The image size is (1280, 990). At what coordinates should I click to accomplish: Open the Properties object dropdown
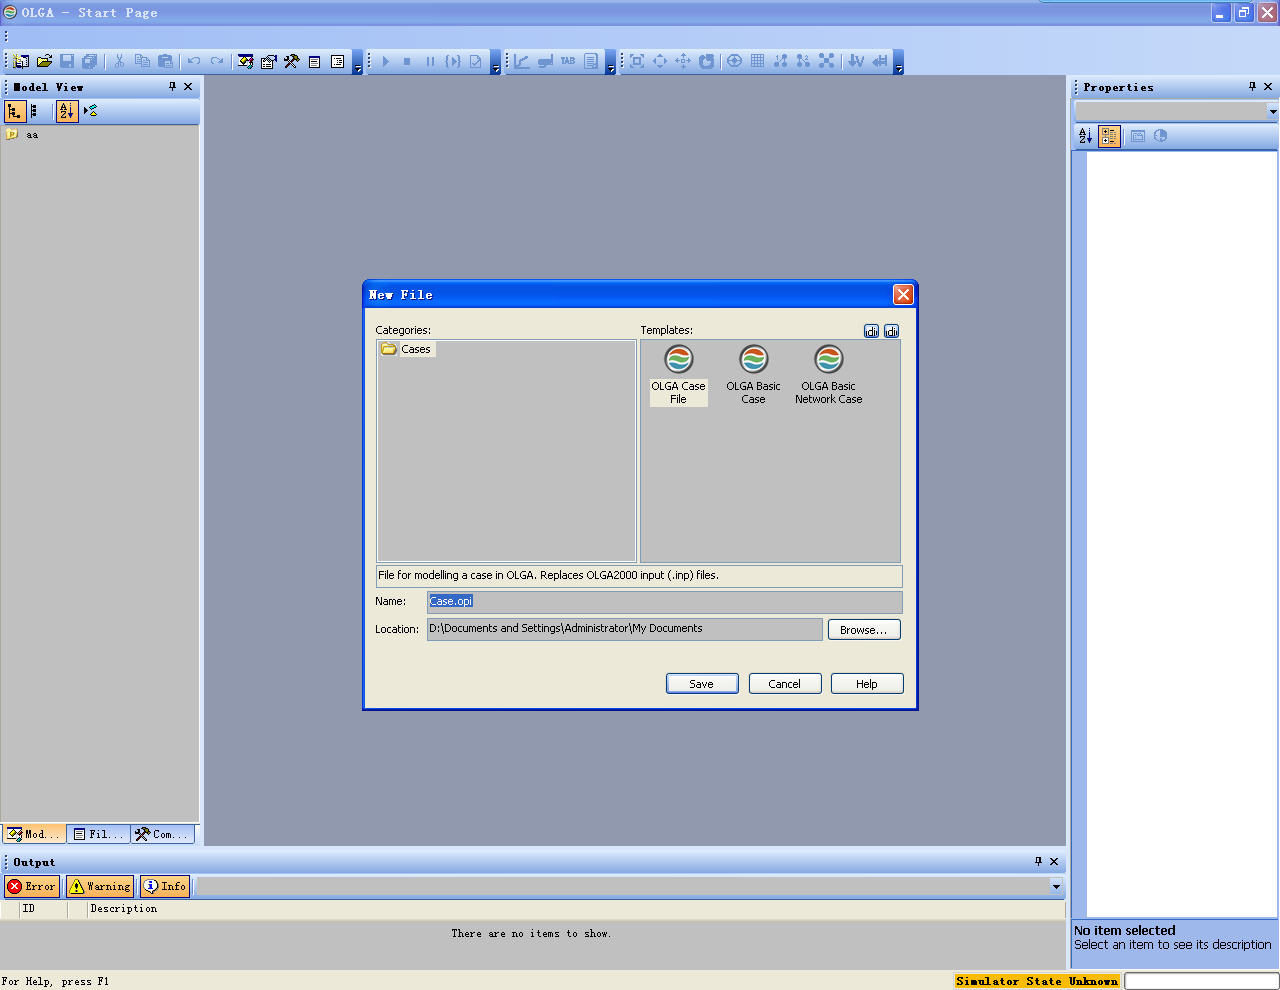(x=1272, y=112)
